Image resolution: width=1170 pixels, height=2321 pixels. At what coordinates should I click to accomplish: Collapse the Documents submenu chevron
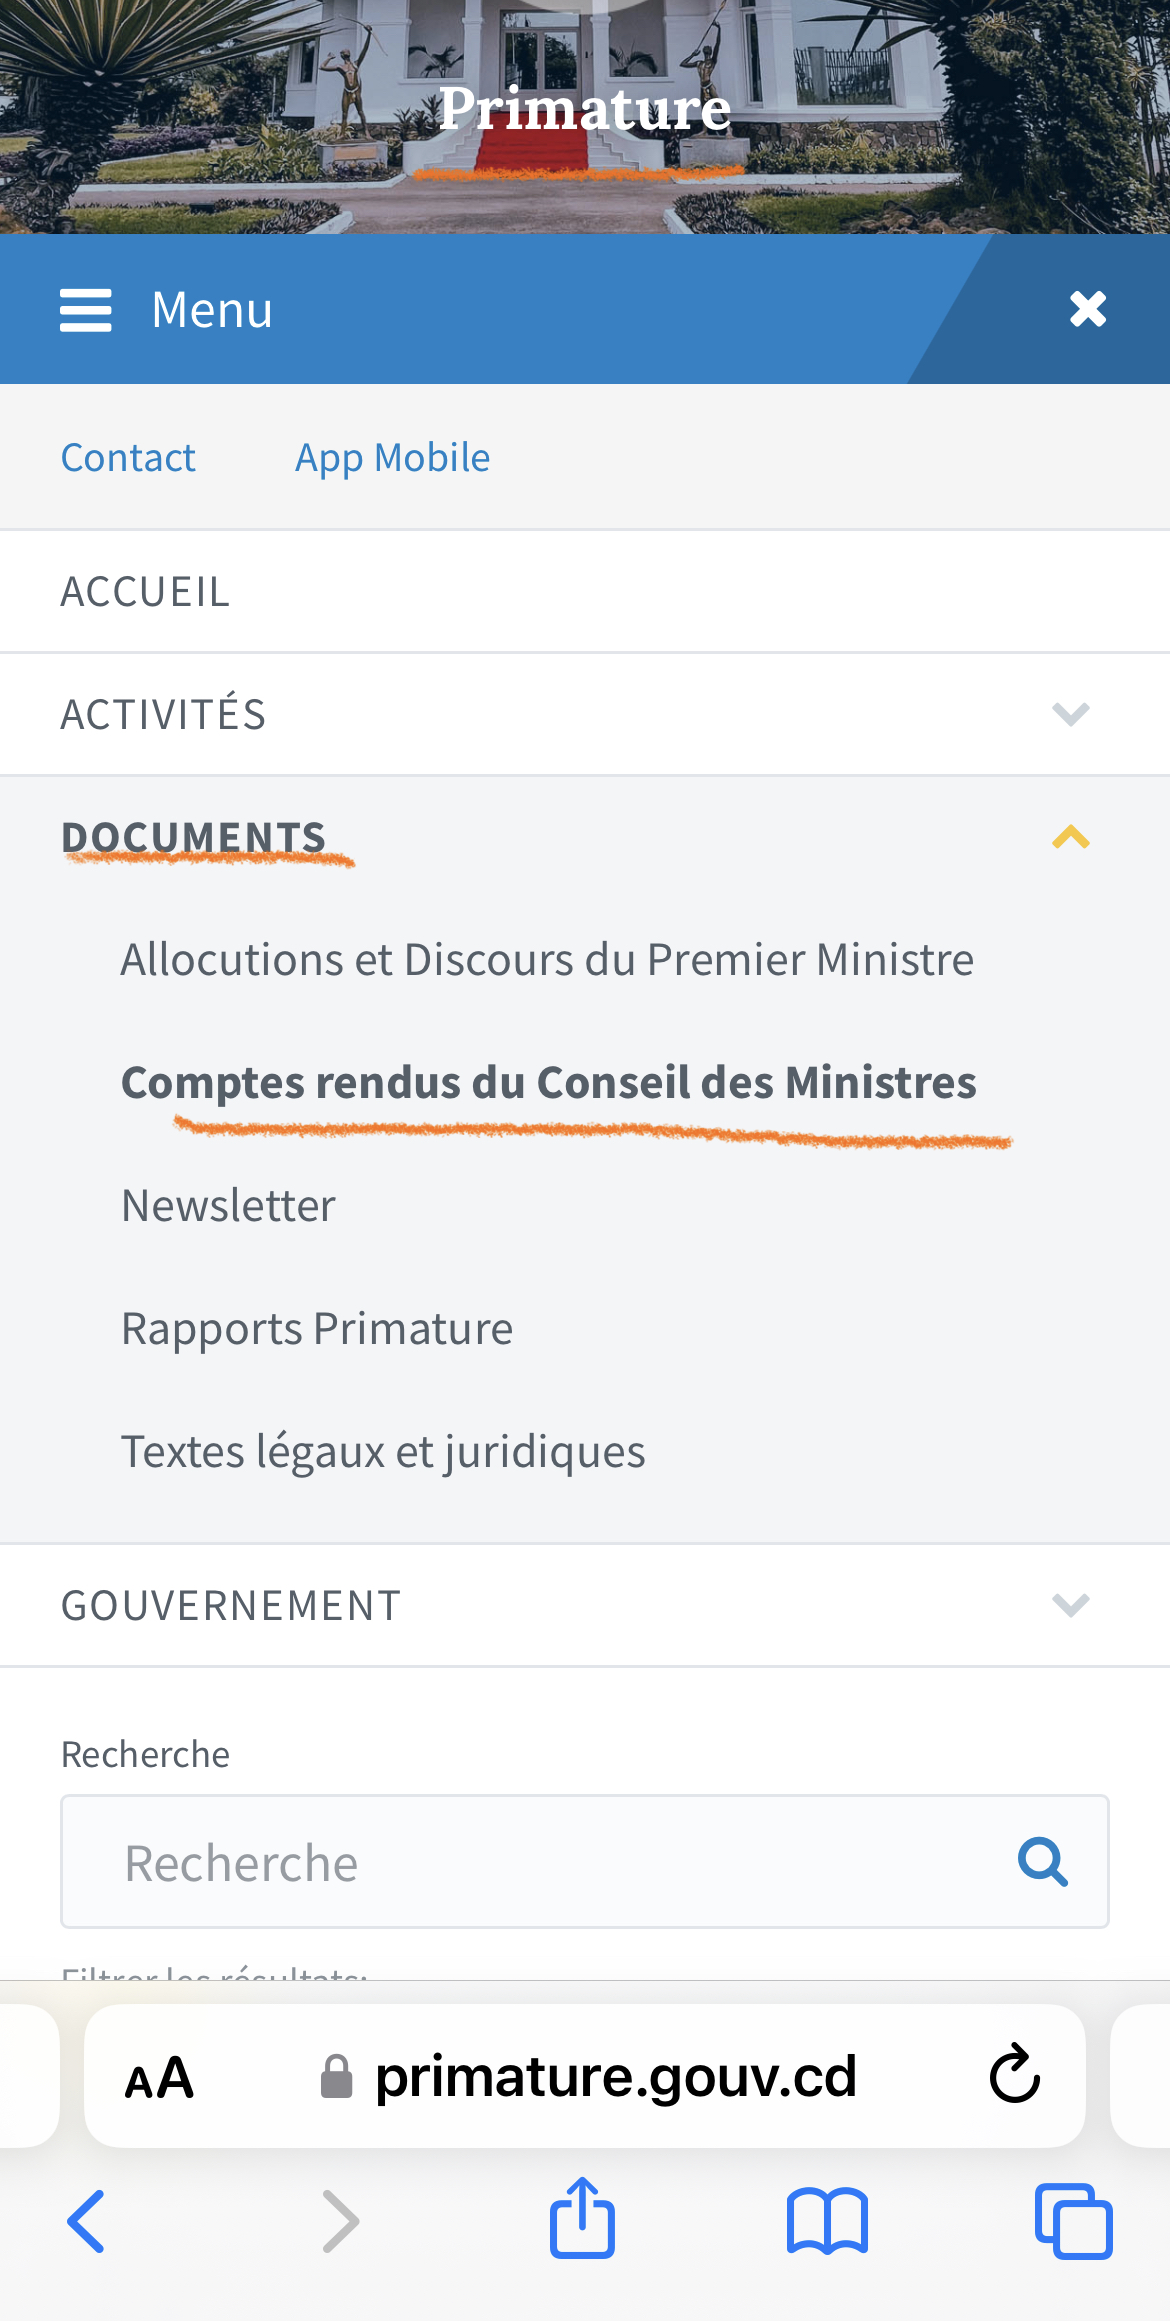coord(1070,836)
